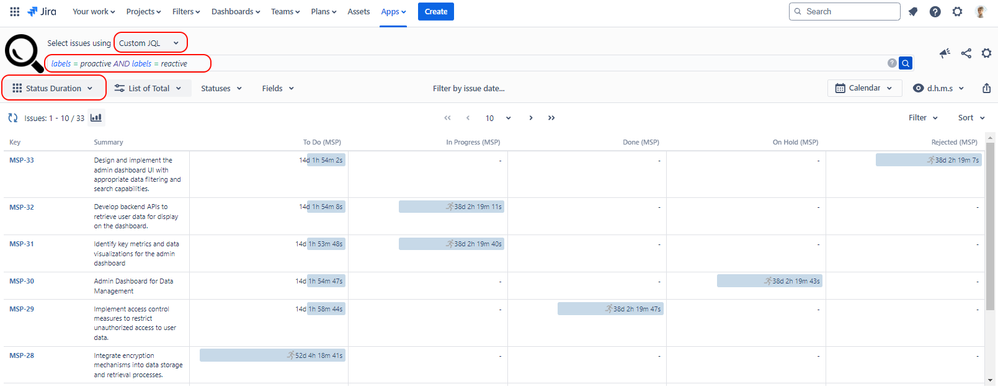Click the MSP-33 Rejected duration bar
This screenshot has height=389, width=998.
929,160
